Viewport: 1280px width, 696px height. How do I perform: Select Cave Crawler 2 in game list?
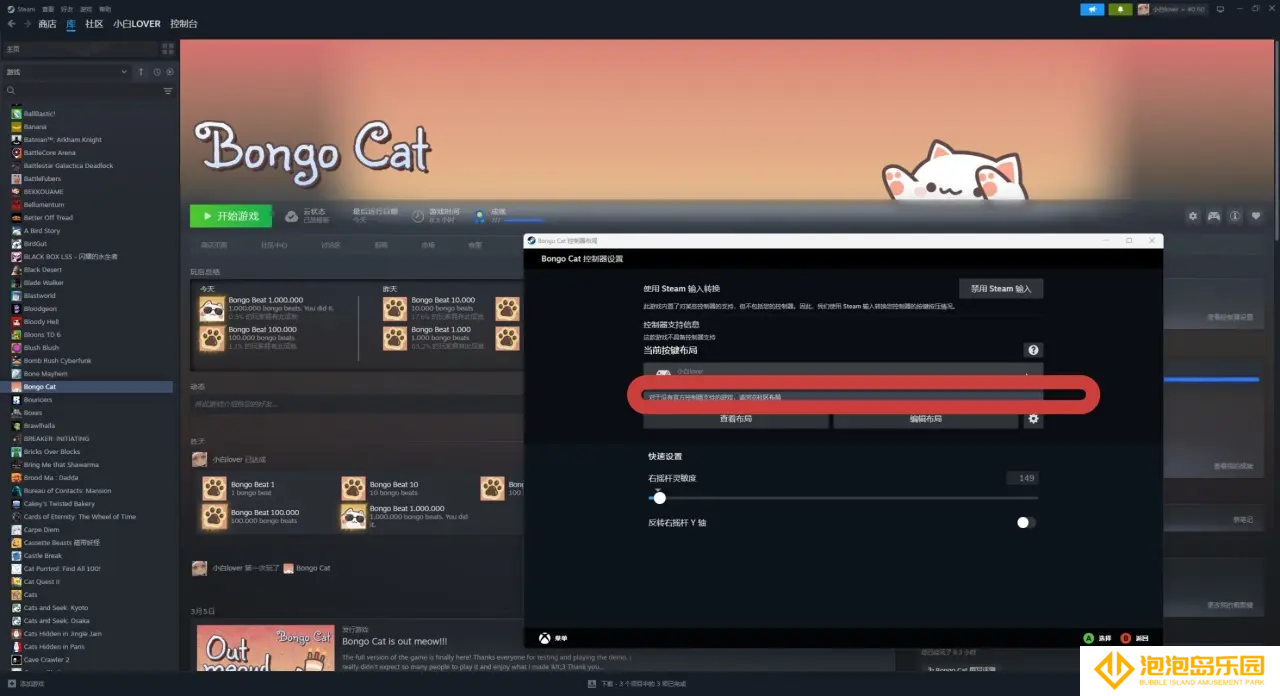[x=46, y=660]
